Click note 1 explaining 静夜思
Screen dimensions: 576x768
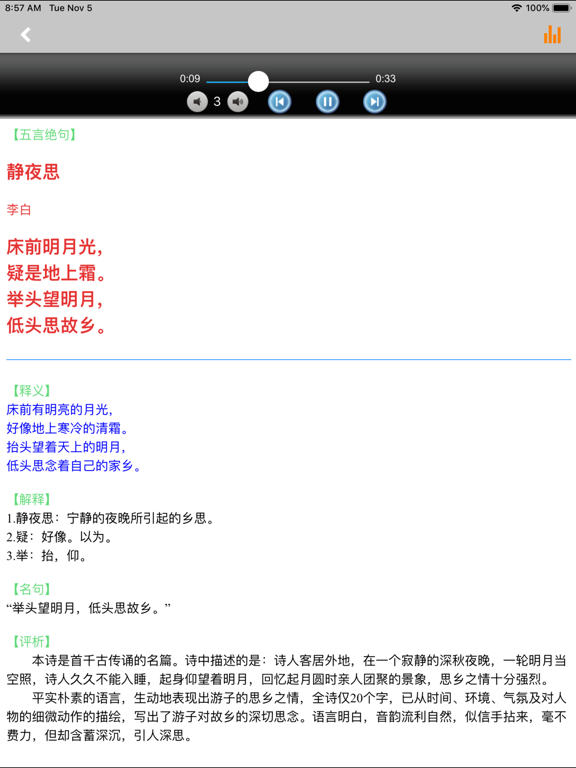point(111,518)
